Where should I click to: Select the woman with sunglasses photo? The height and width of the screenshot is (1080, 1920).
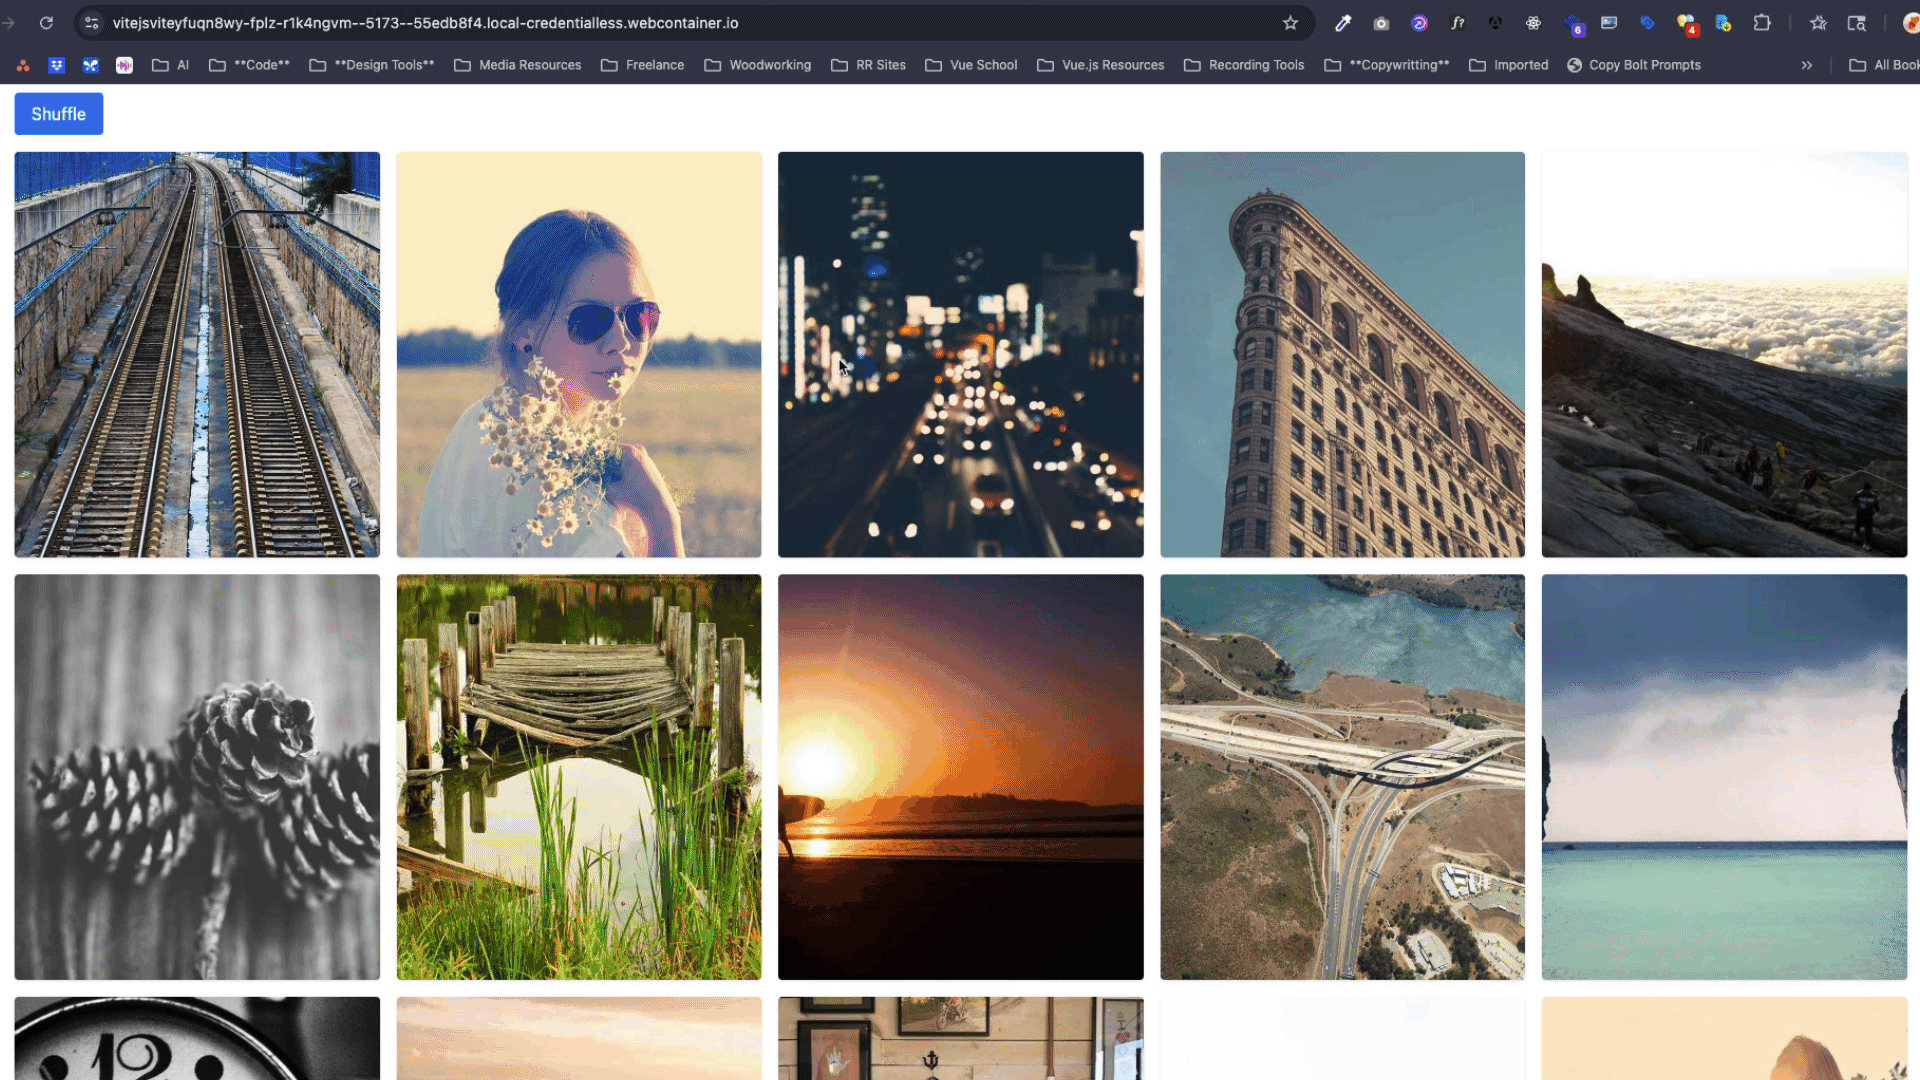(x=579, y=354)
